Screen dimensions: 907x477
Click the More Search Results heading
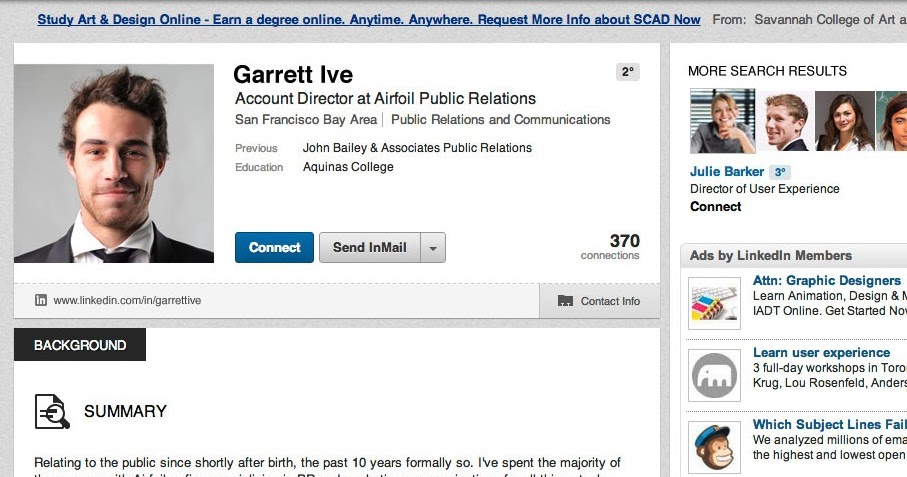click(x=767, y=71)
